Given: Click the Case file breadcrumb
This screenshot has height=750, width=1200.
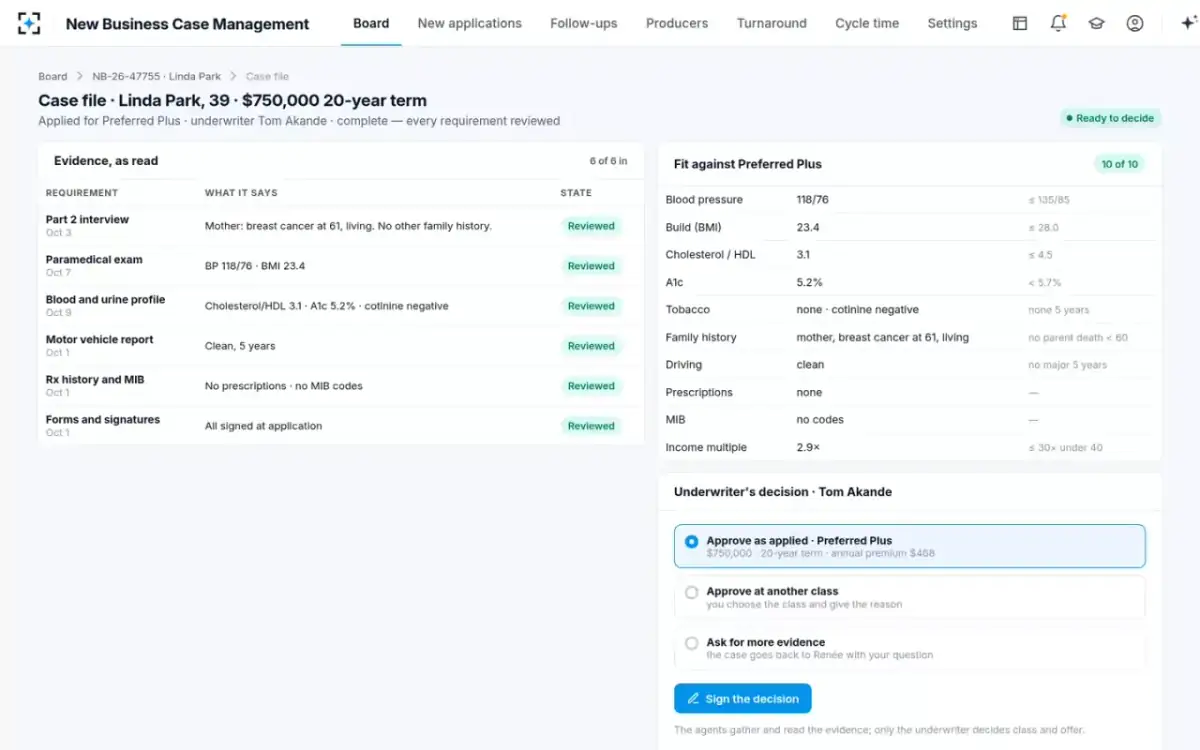Looking at the screenshot, I should tap(267, 76).
